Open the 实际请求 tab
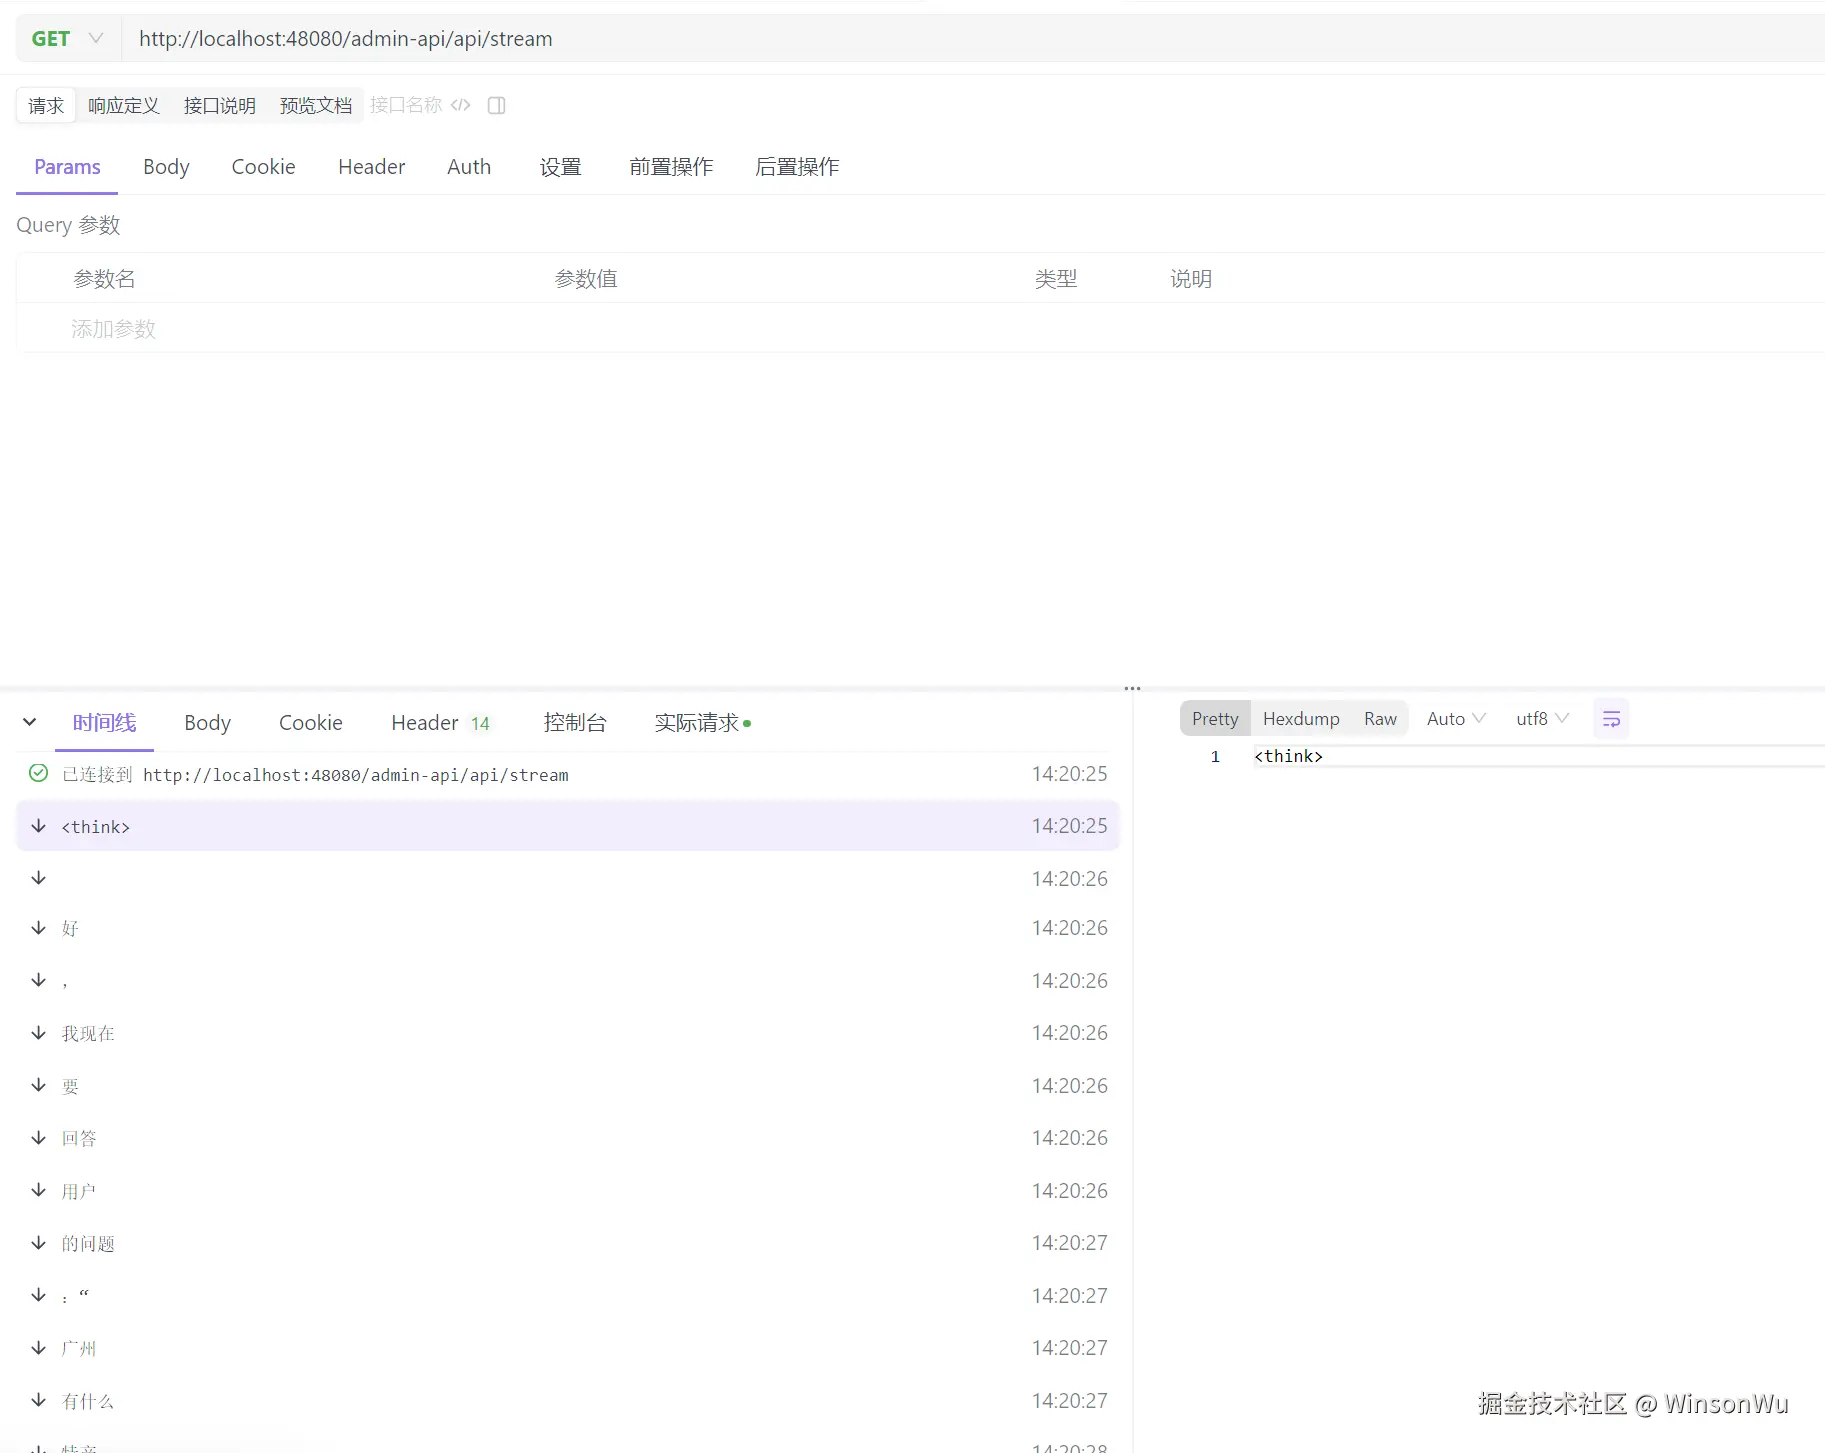This screenshot has width=1825, height=1453. 702,723
